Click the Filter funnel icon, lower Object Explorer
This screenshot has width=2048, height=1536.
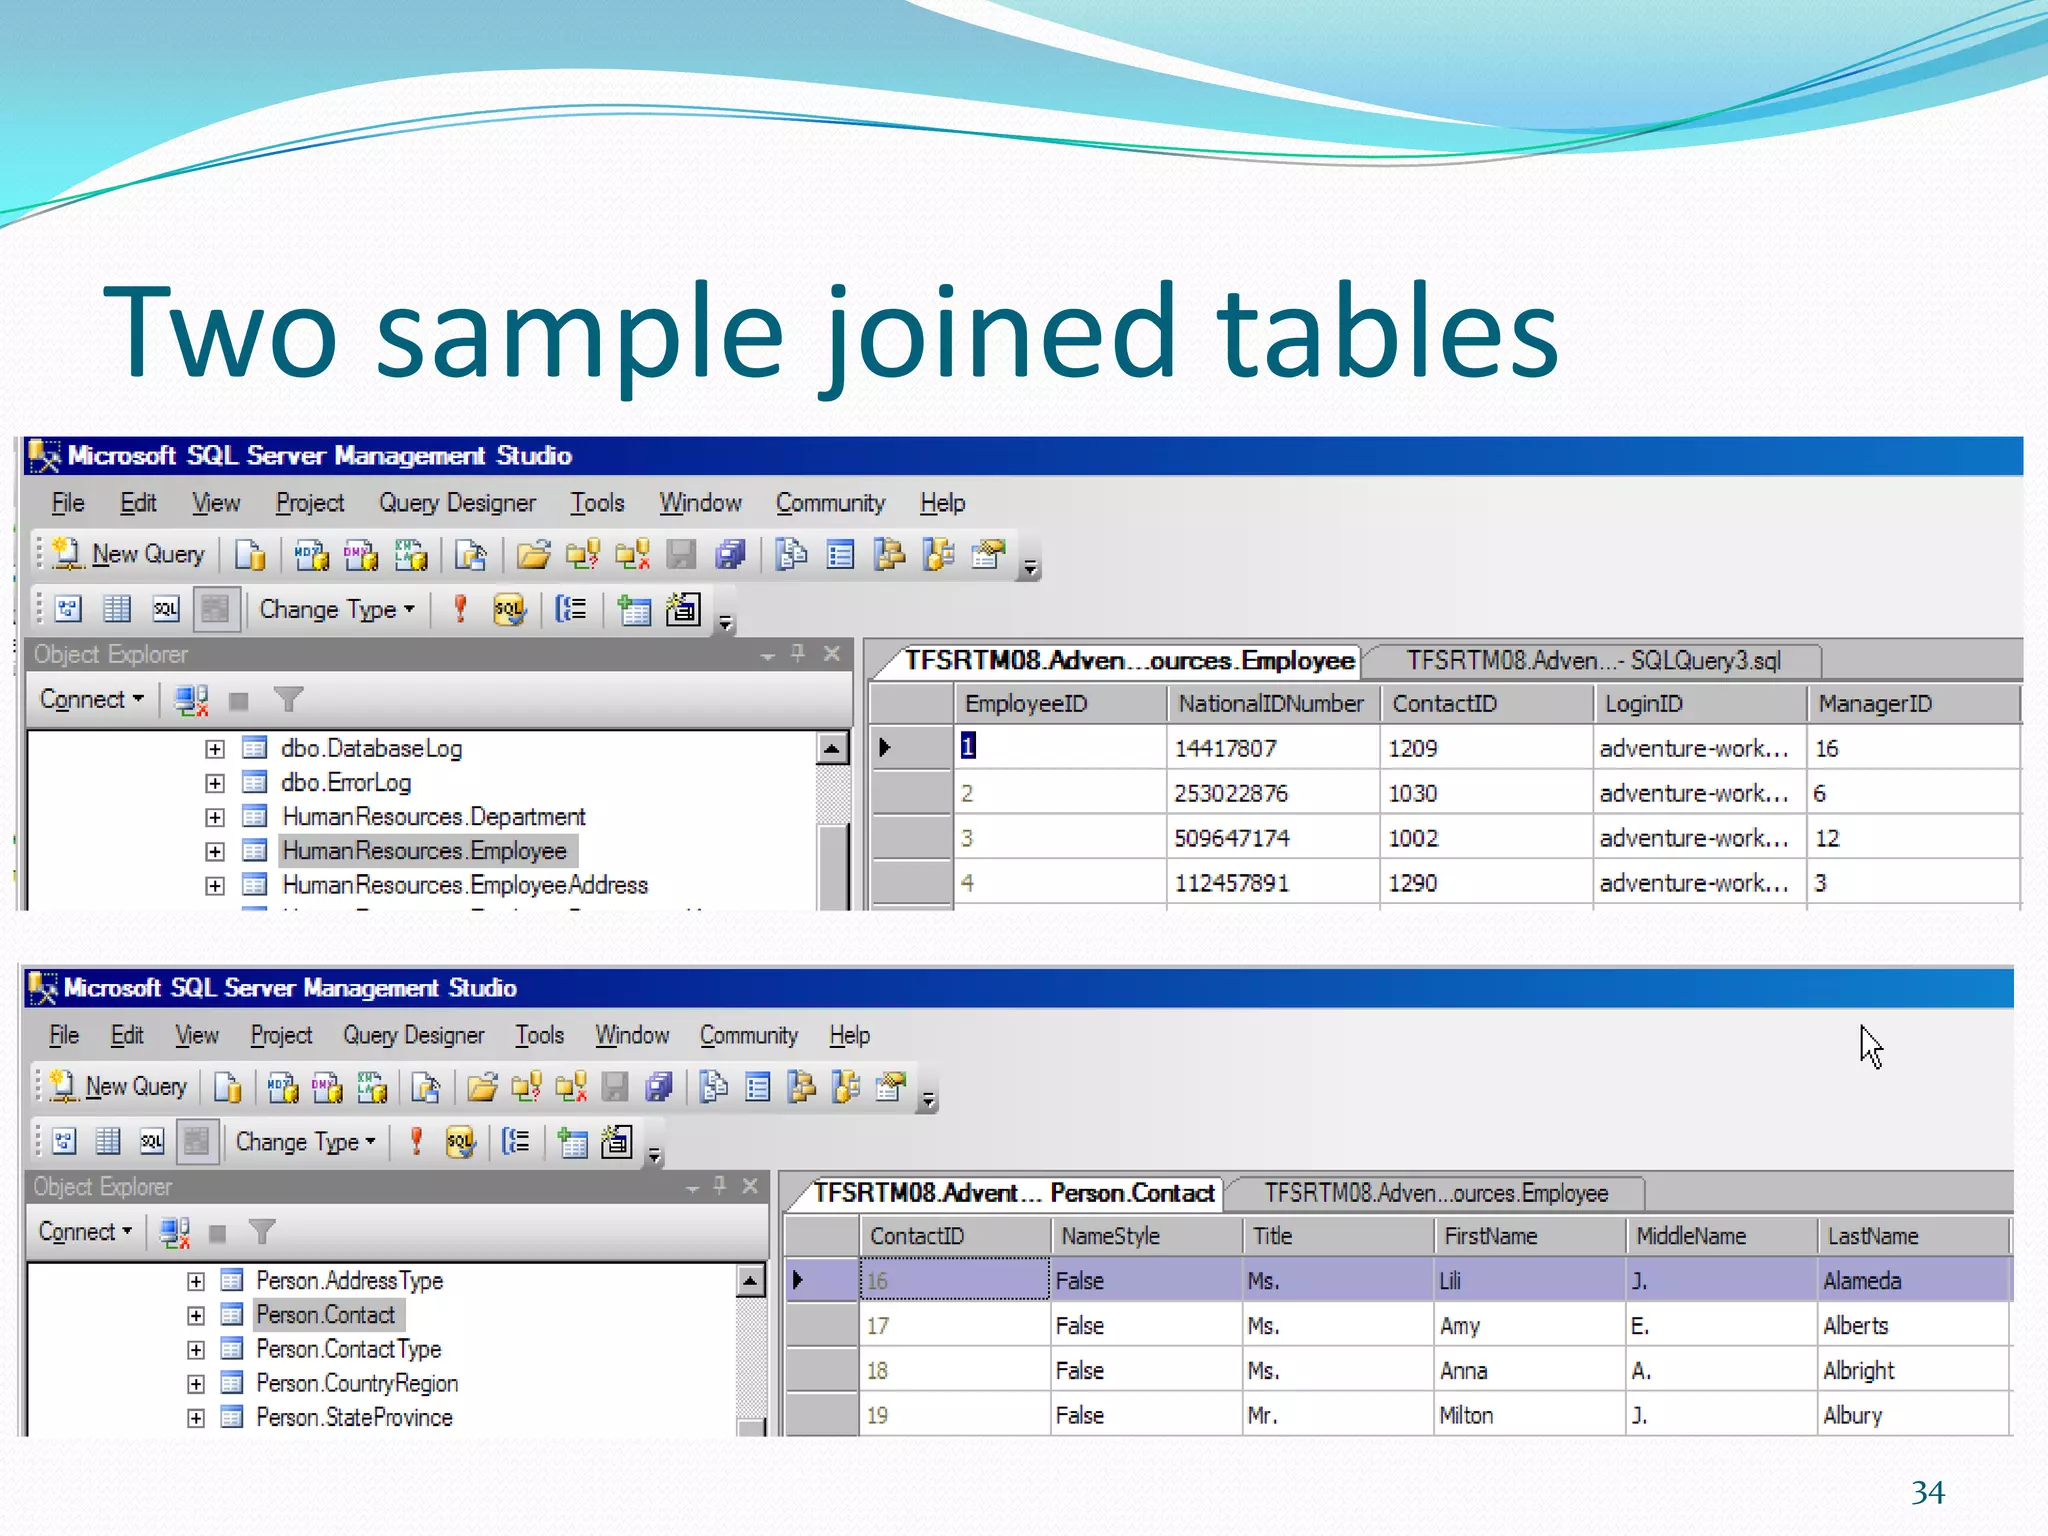pyautogui.click(x=262, y=1231)
